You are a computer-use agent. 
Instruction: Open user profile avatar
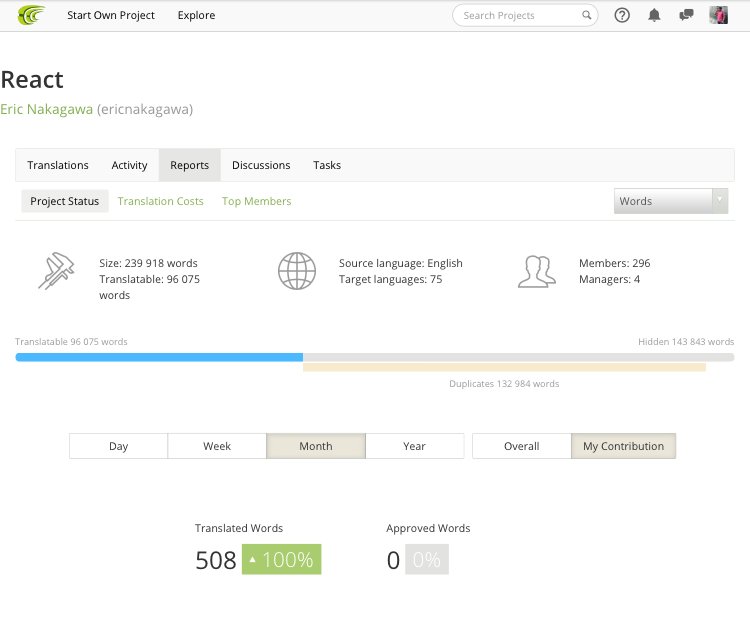tap(718, 15)
